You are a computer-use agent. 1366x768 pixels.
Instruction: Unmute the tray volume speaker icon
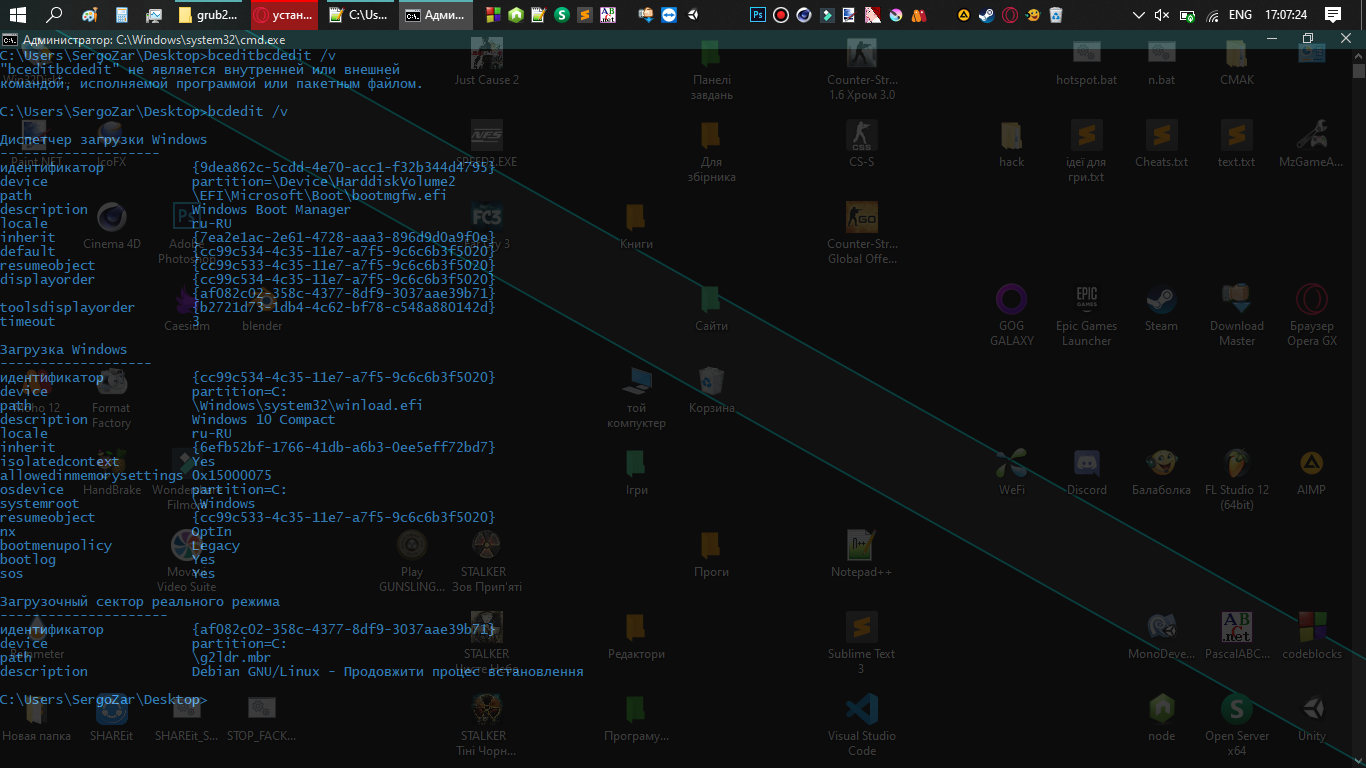[1162, 15]
